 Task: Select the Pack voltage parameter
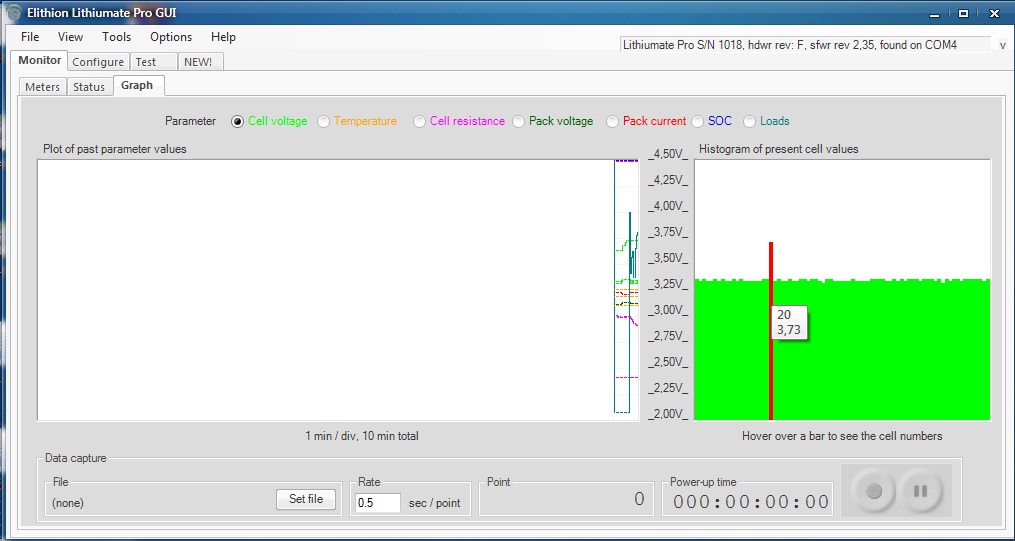point(553,121)
